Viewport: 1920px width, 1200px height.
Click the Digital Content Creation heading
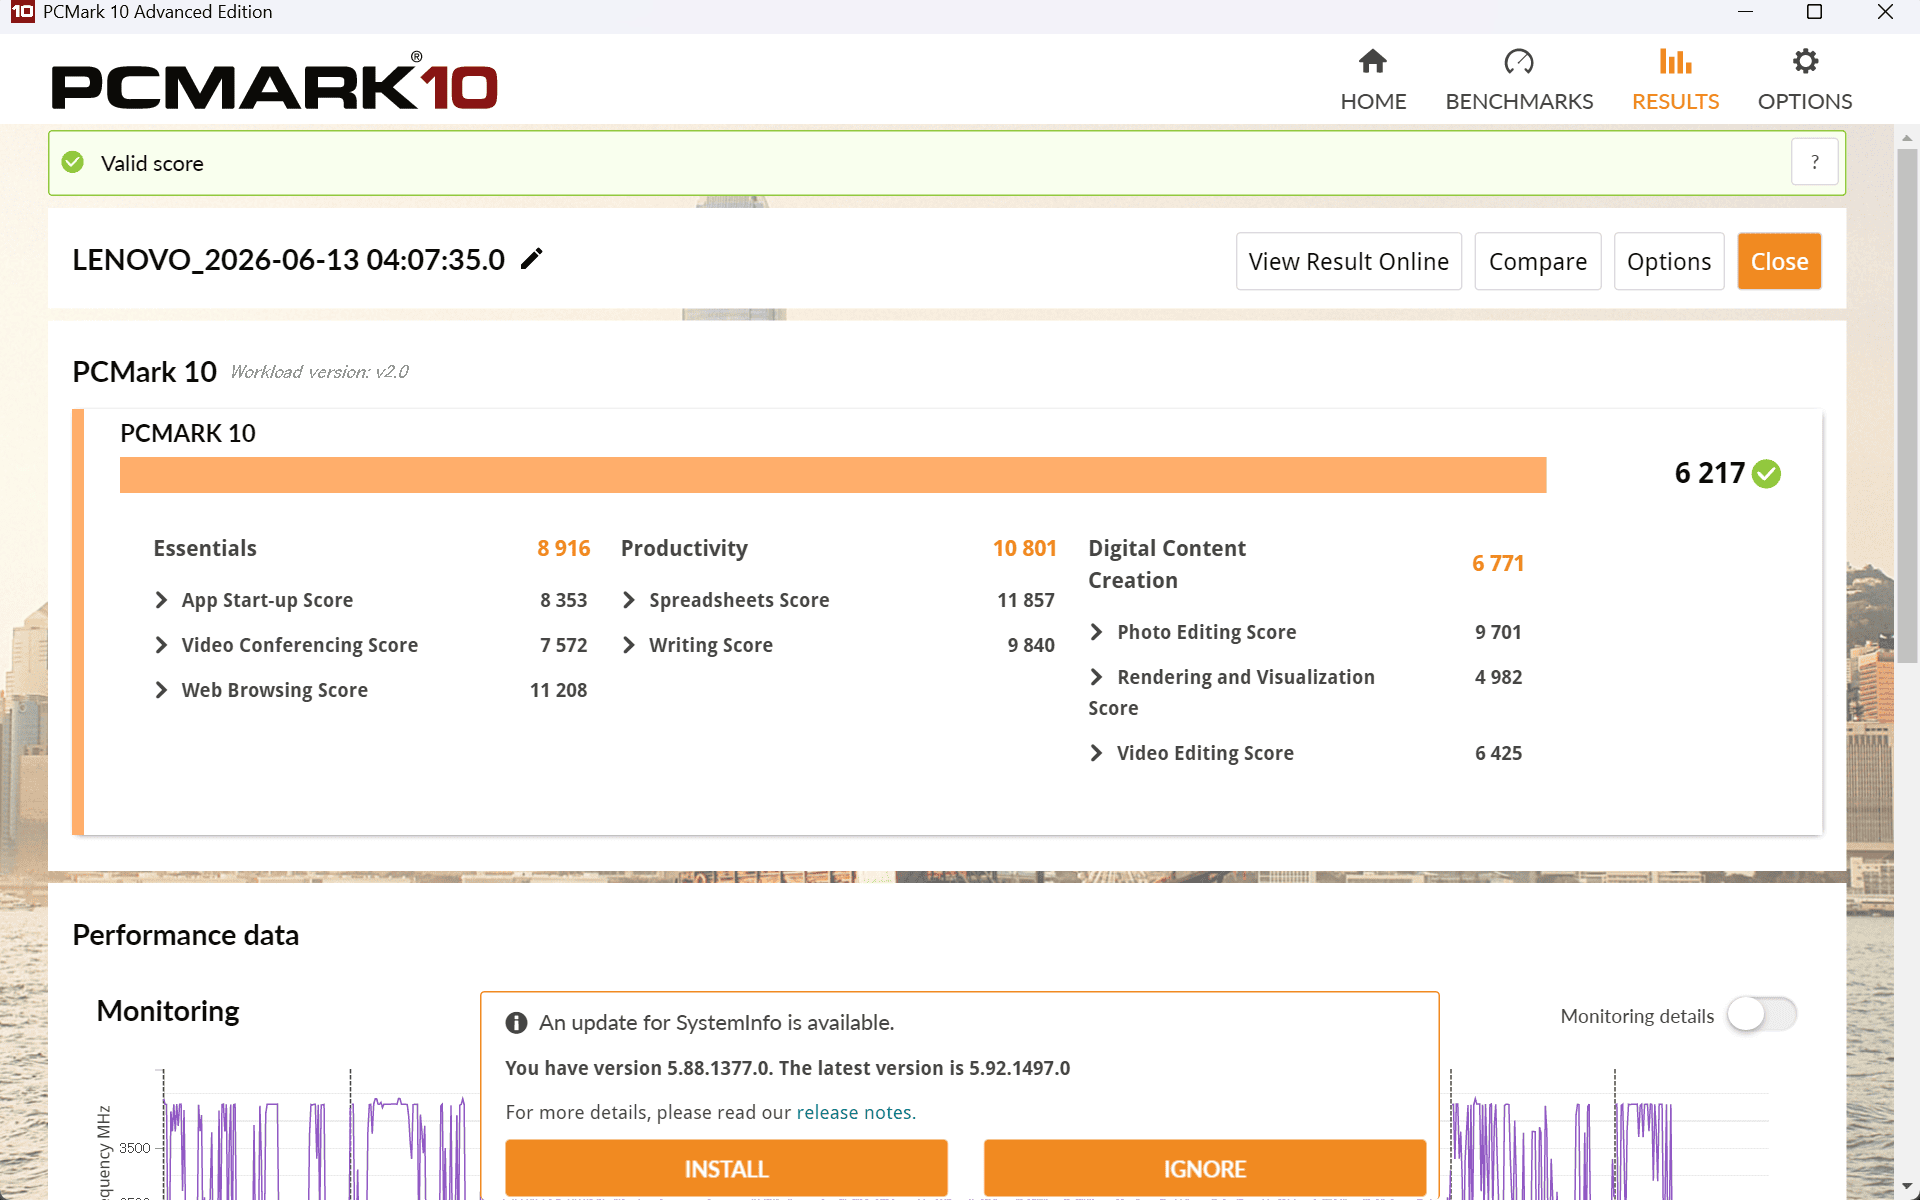[x=1167, y=564]
